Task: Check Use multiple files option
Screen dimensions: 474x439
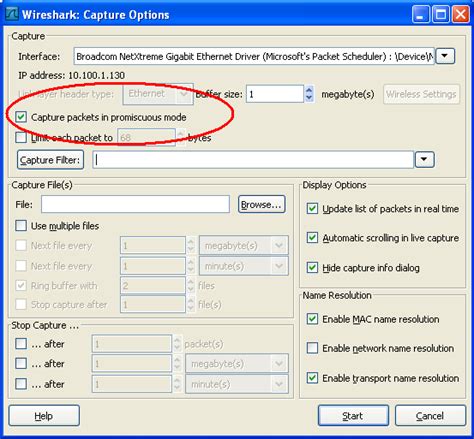Action: [21, 226]
